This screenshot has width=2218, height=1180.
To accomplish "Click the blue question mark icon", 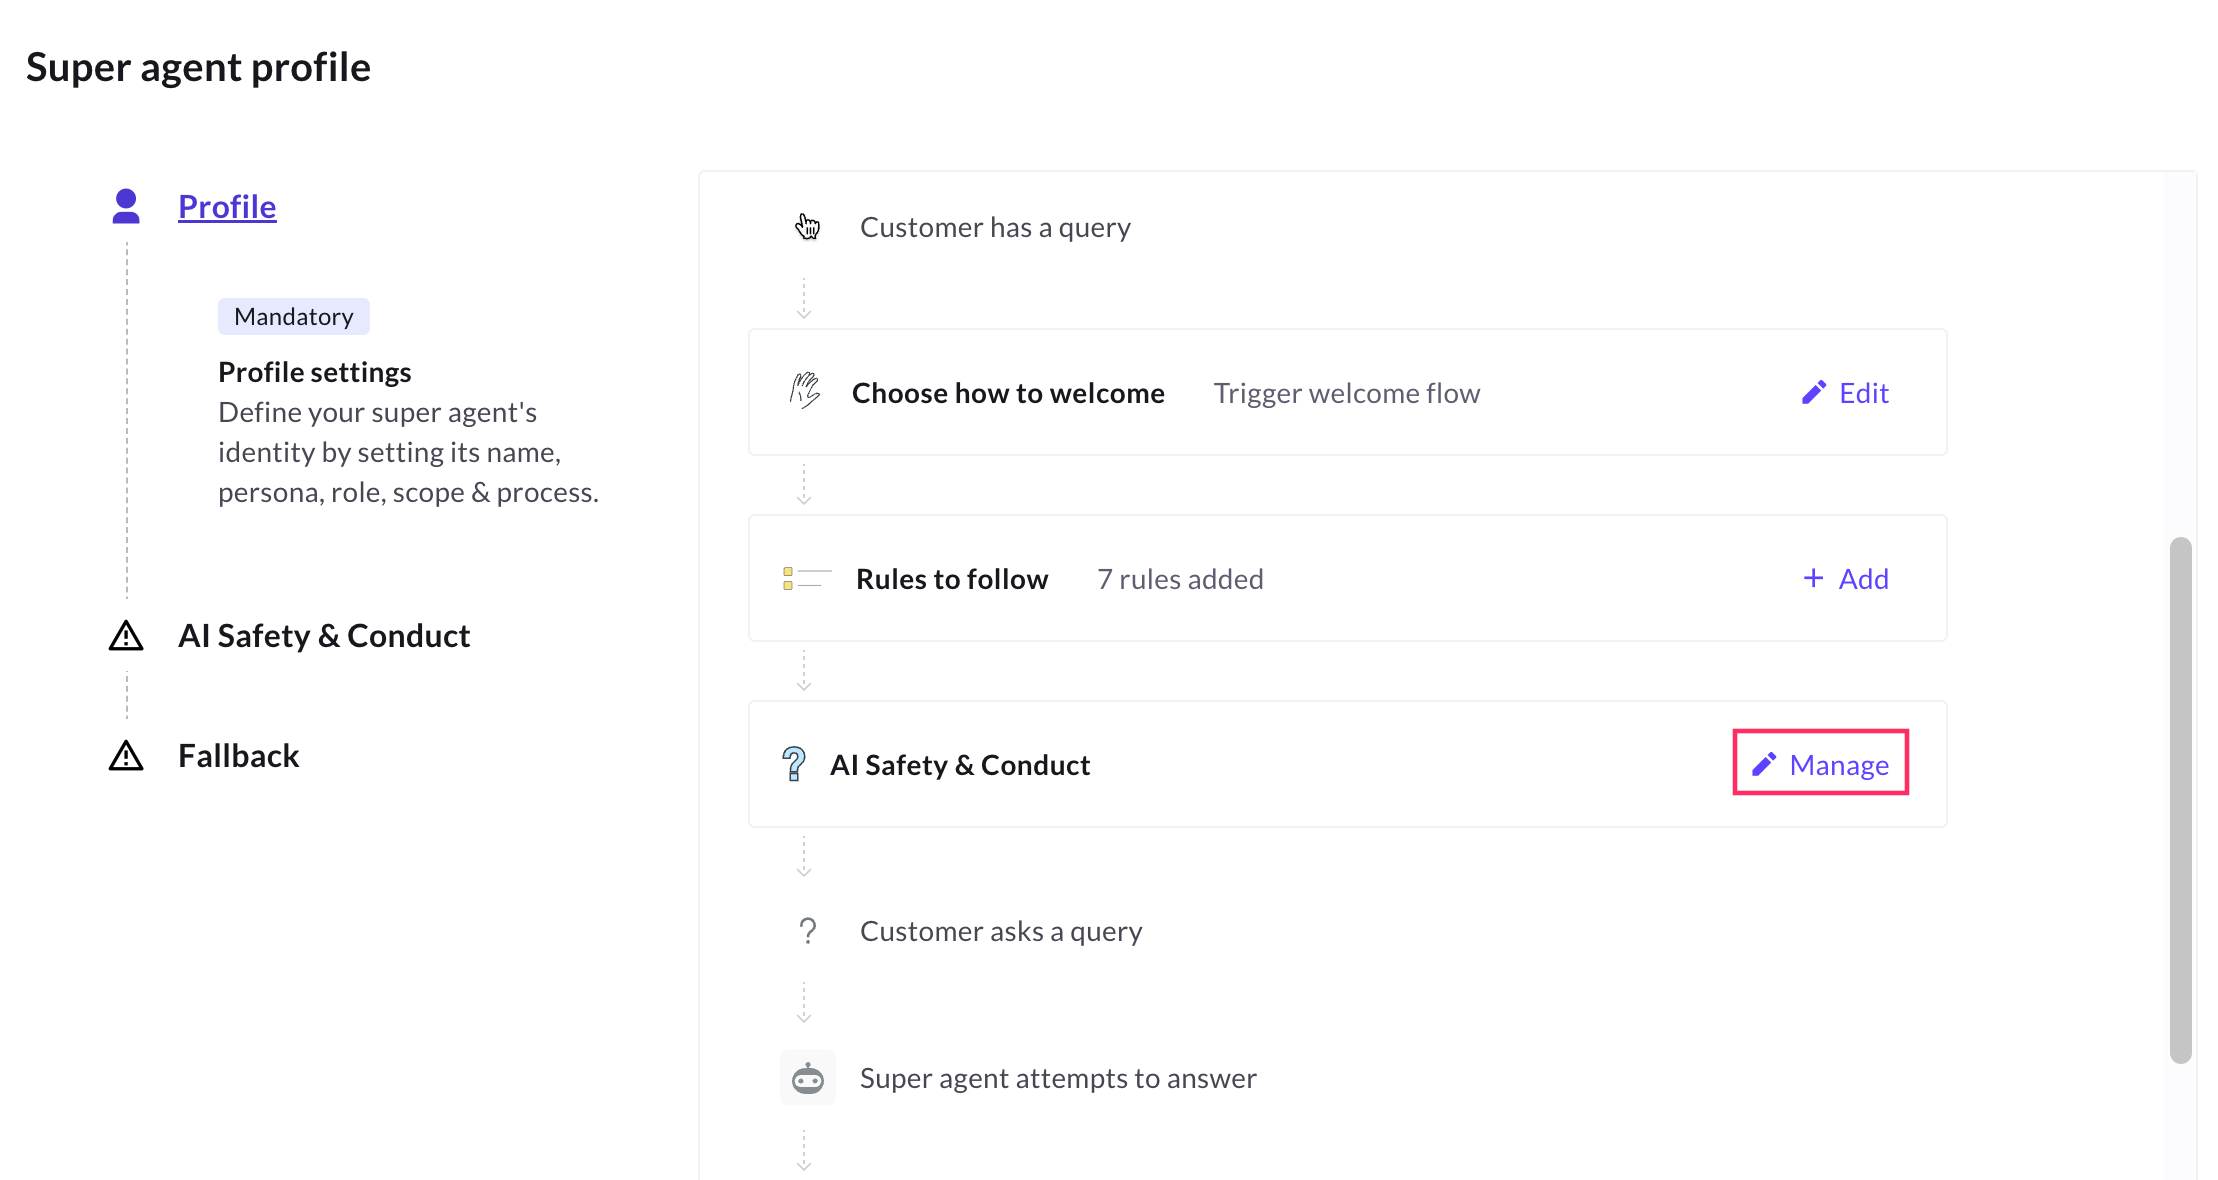I will coord(794,764).
